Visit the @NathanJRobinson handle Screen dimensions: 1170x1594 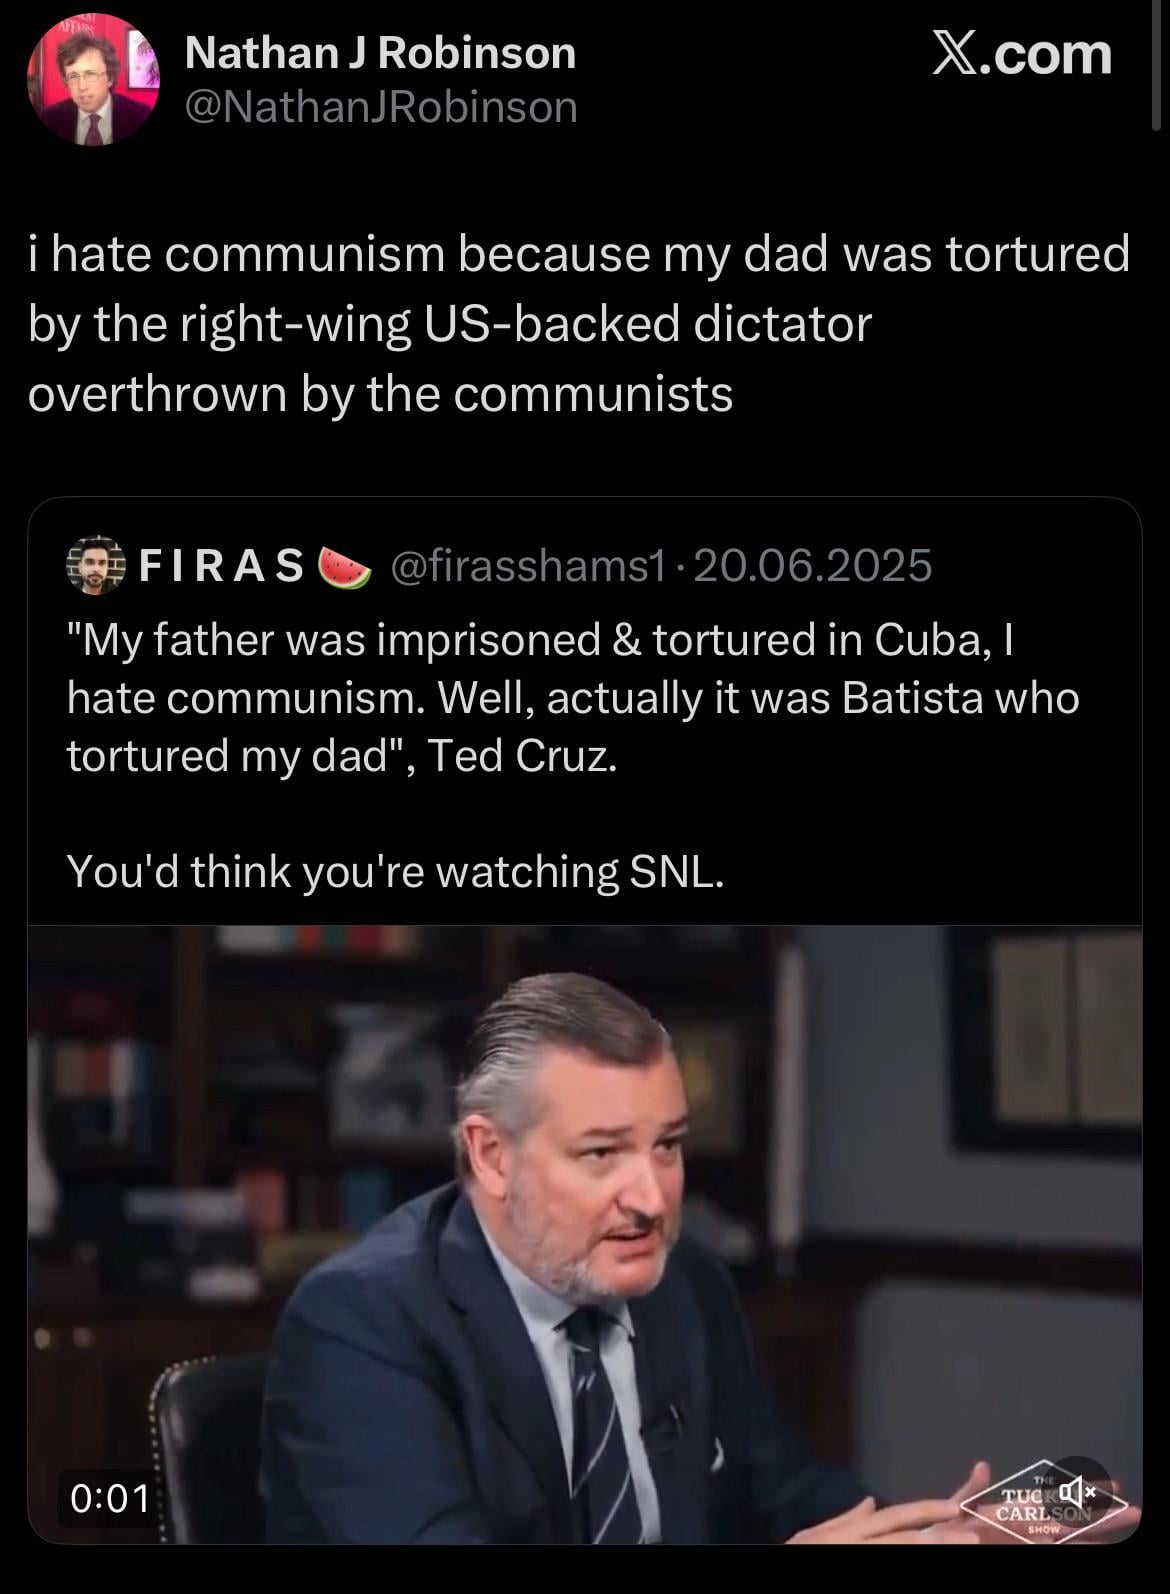click(381, 107)
